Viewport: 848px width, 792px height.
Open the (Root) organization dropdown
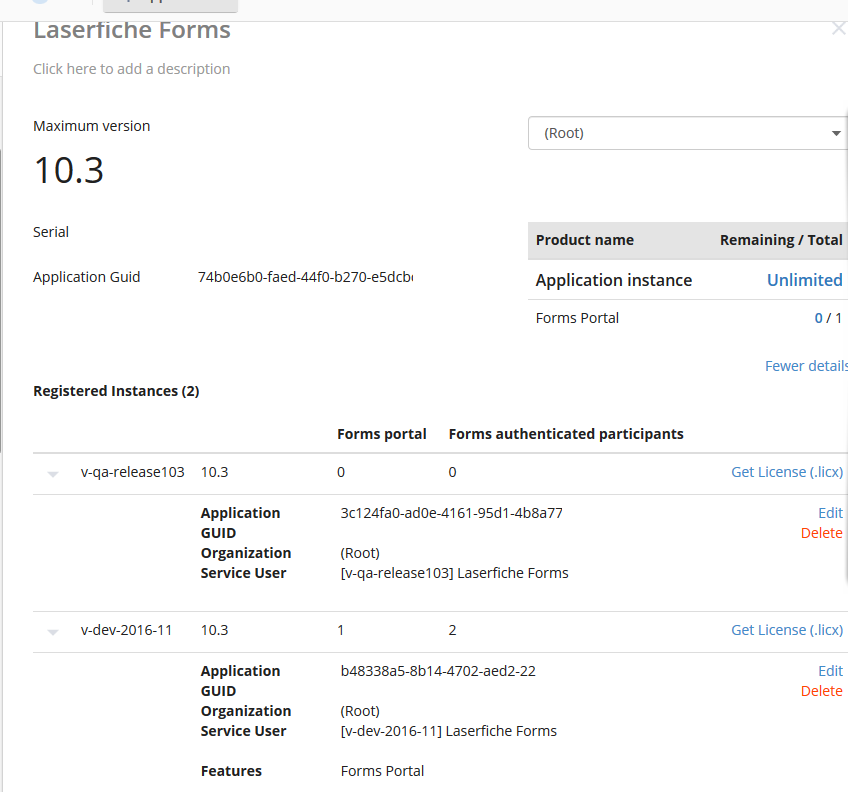point(687,133)
